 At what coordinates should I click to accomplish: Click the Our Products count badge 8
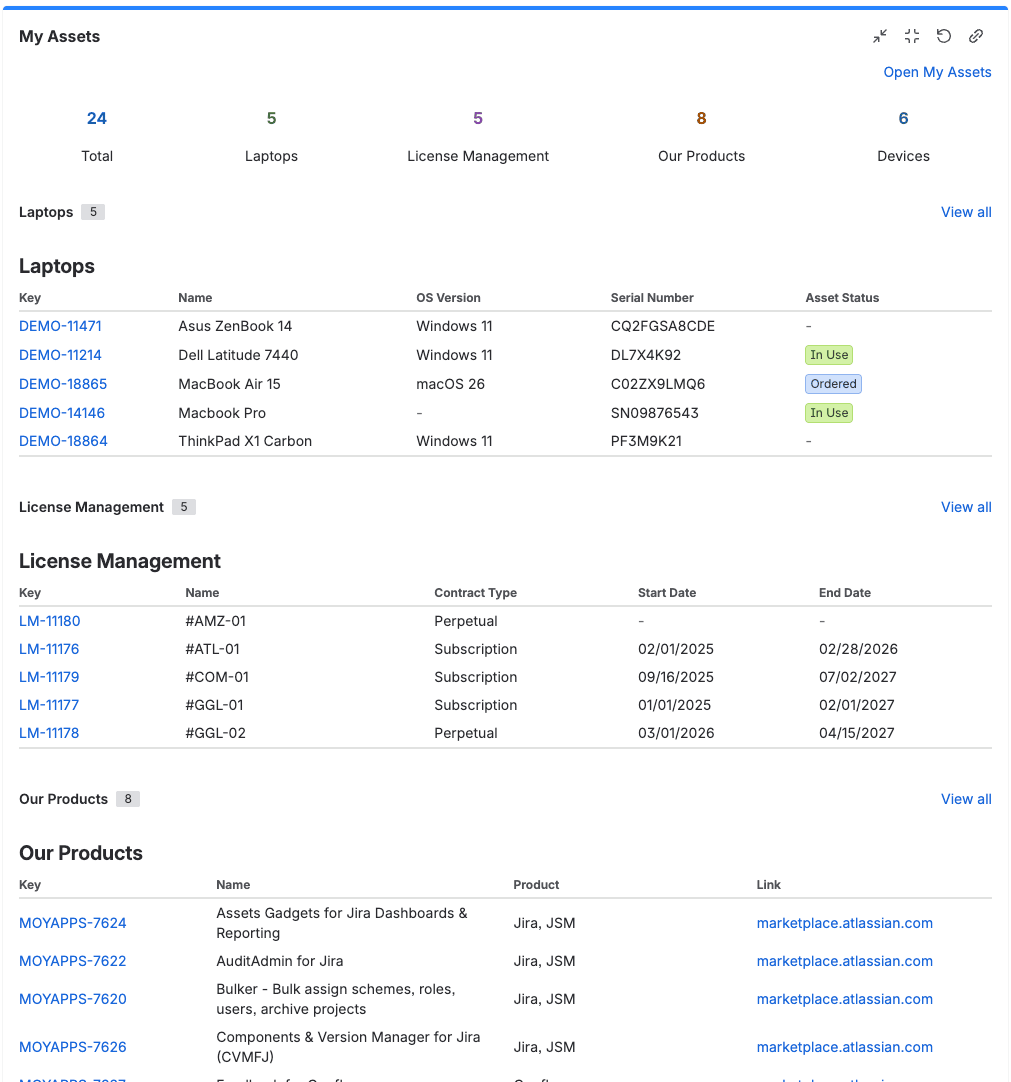coord(128,799)
